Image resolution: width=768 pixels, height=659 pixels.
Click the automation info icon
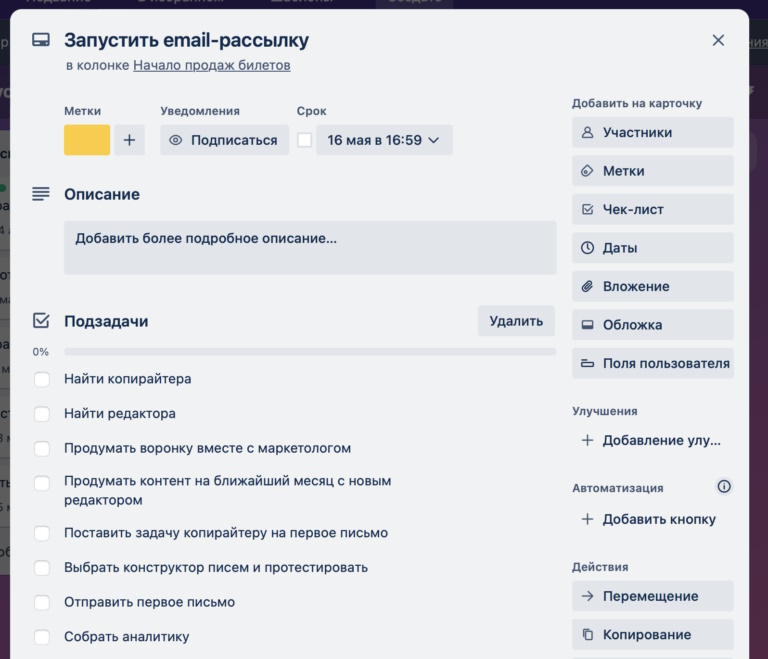click(724, 487)
